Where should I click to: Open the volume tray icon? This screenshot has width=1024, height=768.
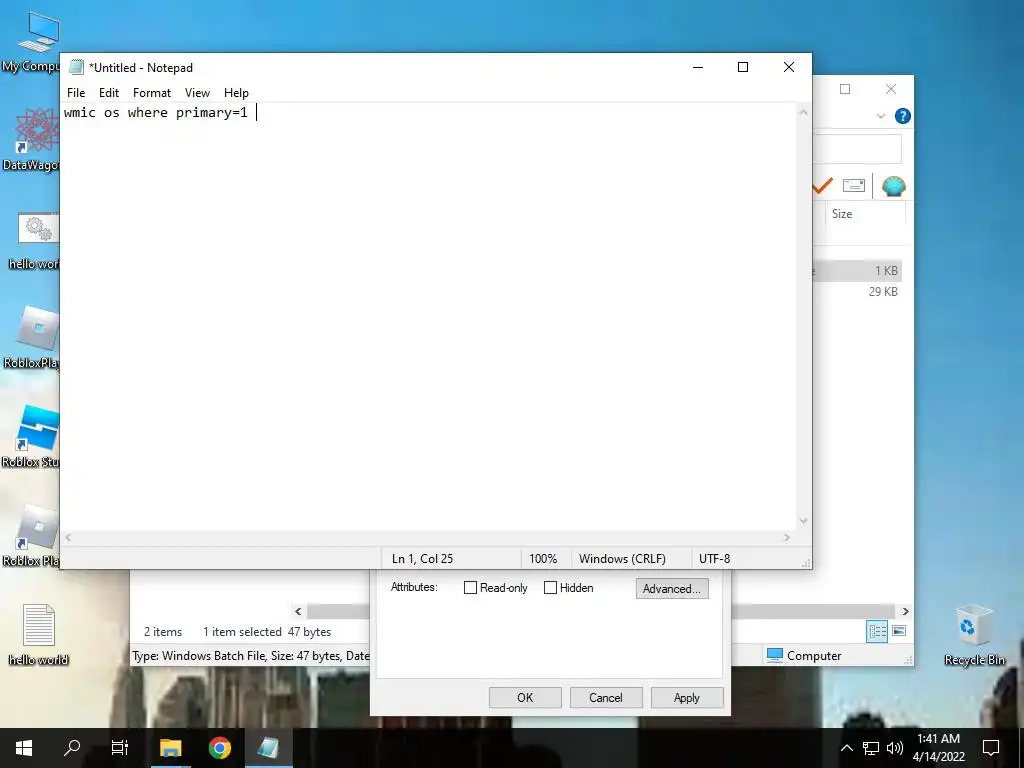coord(895,748)
